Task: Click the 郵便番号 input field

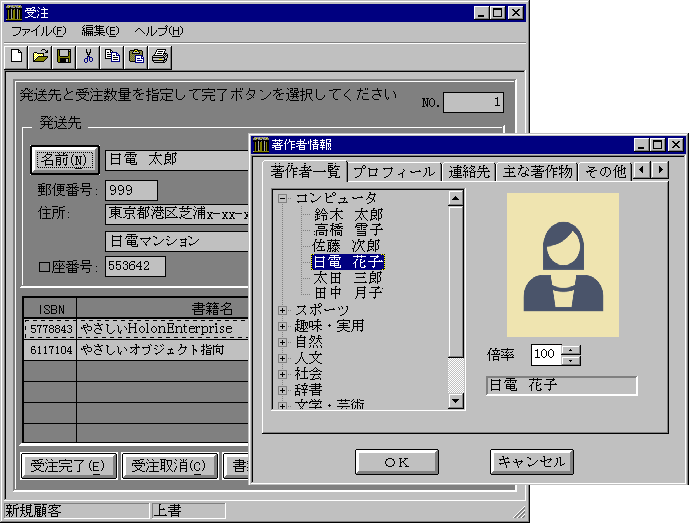Action: tap(131, 190)
